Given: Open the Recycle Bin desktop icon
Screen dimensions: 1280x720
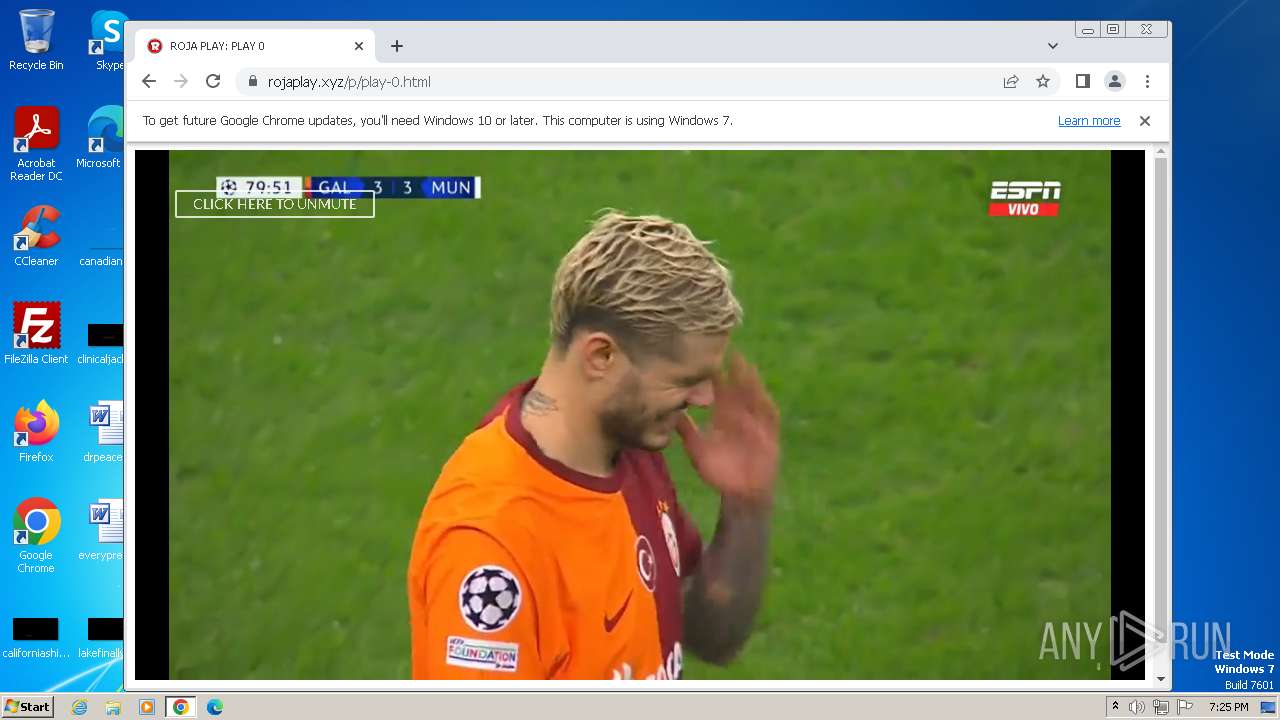Looking at the screenshot, I should (36, 40).
